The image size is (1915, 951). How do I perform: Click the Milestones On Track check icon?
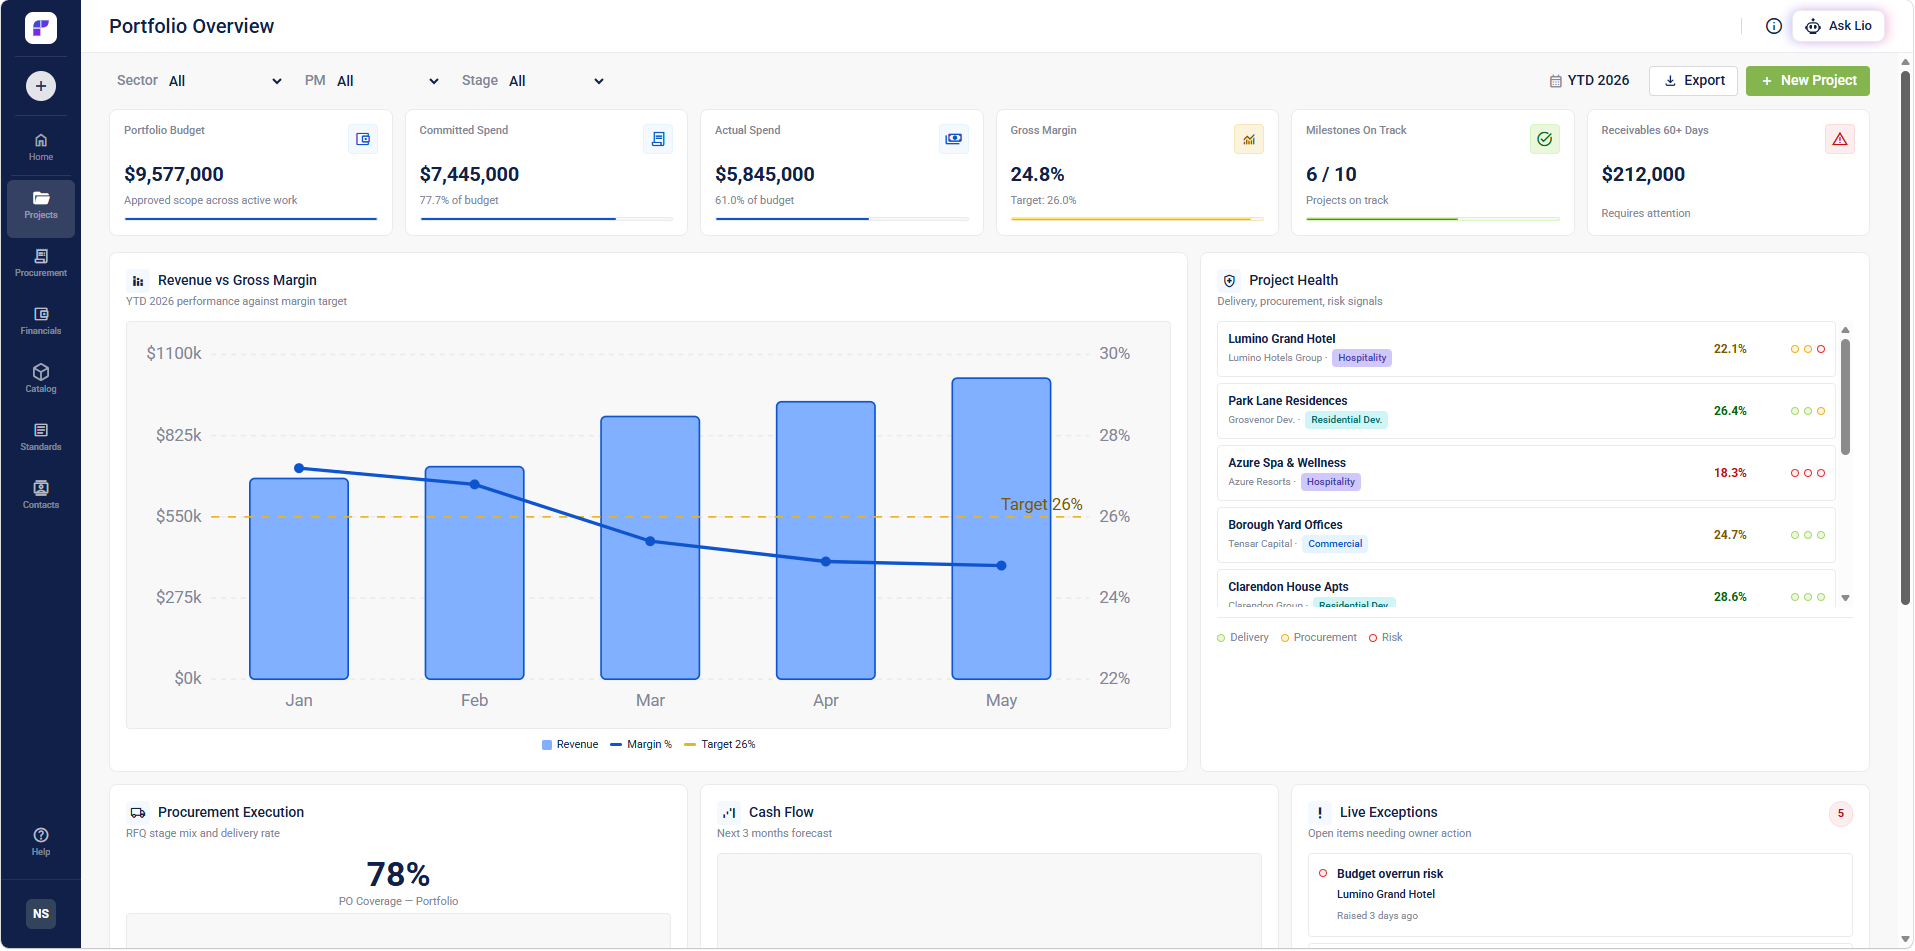click(x=1545, y=139)
